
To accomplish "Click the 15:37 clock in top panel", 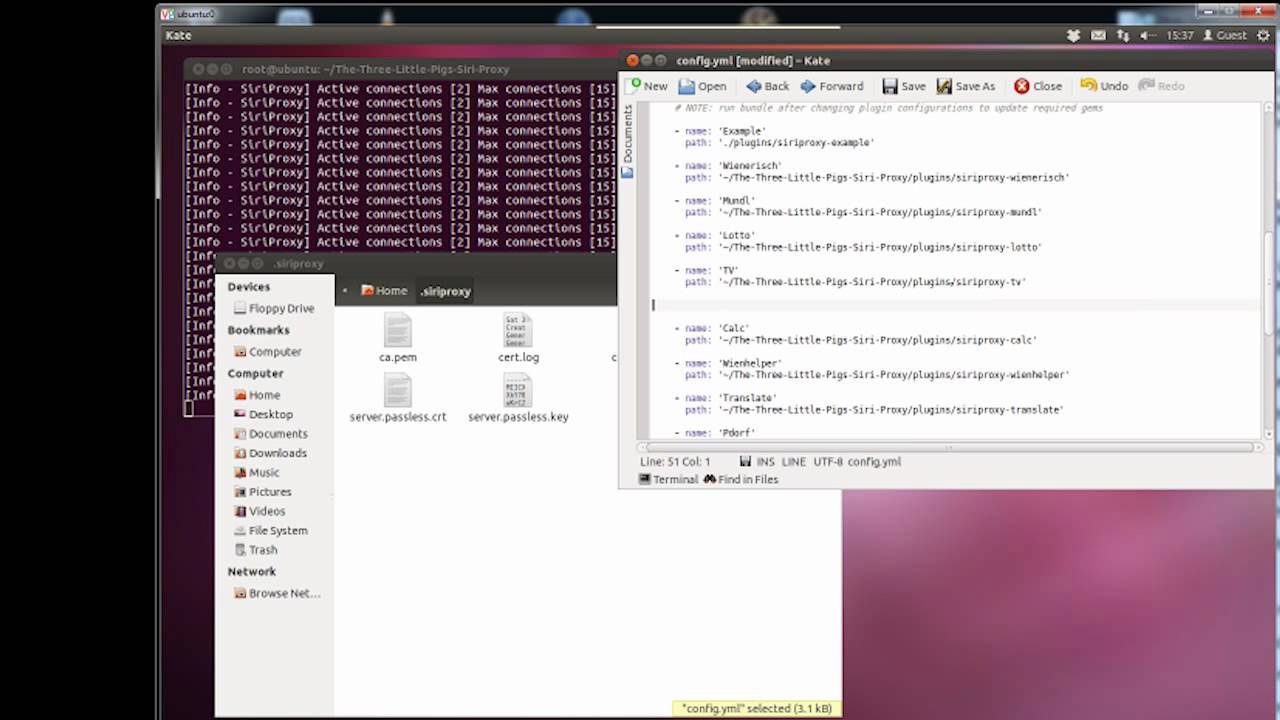I will (x=1180, y=35).
